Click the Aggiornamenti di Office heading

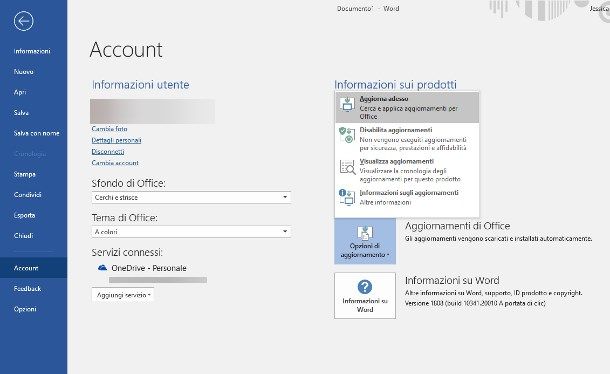pyautogui.click(x=457, y=226)
